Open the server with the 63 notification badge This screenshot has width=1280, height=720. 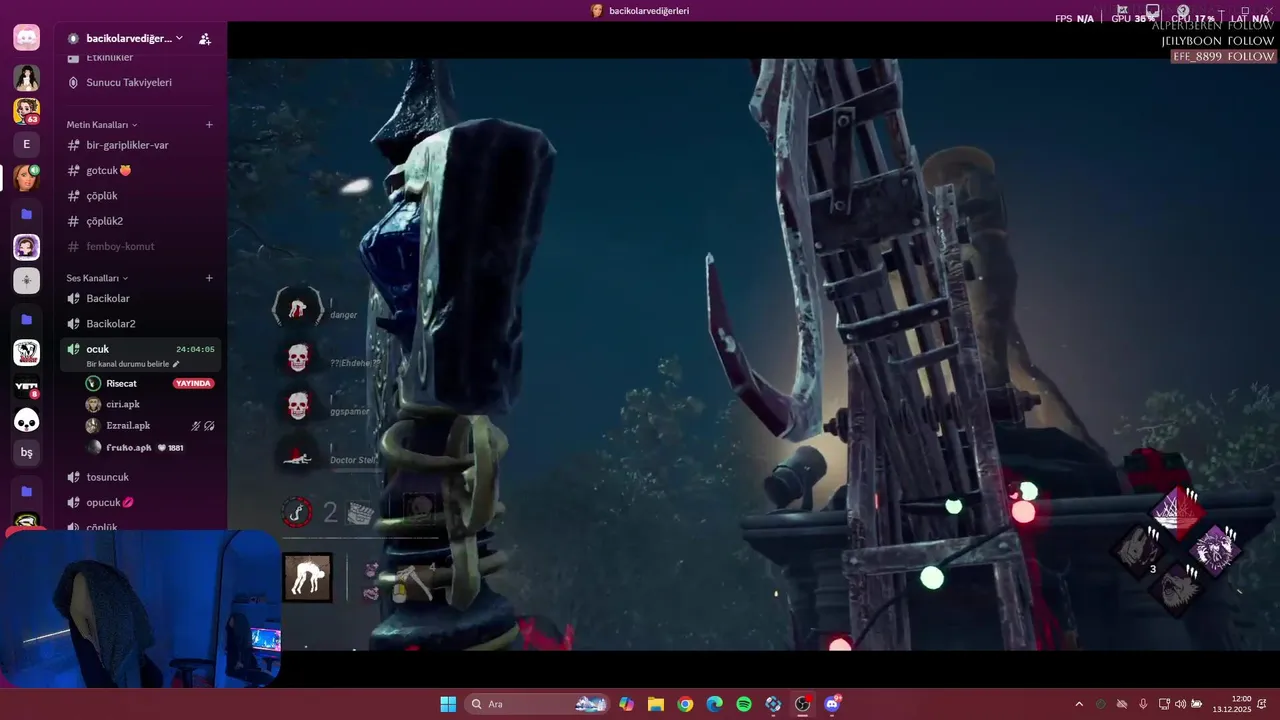(27, 111)
